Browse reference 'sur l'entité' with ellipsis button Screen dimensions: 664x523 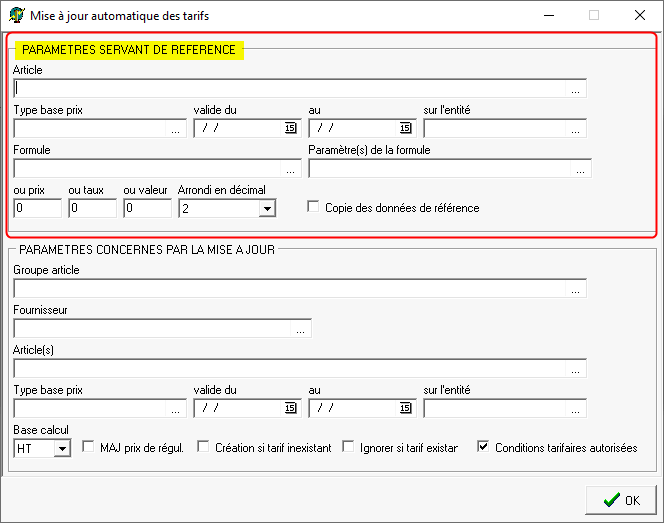click(x=576, y=128)
